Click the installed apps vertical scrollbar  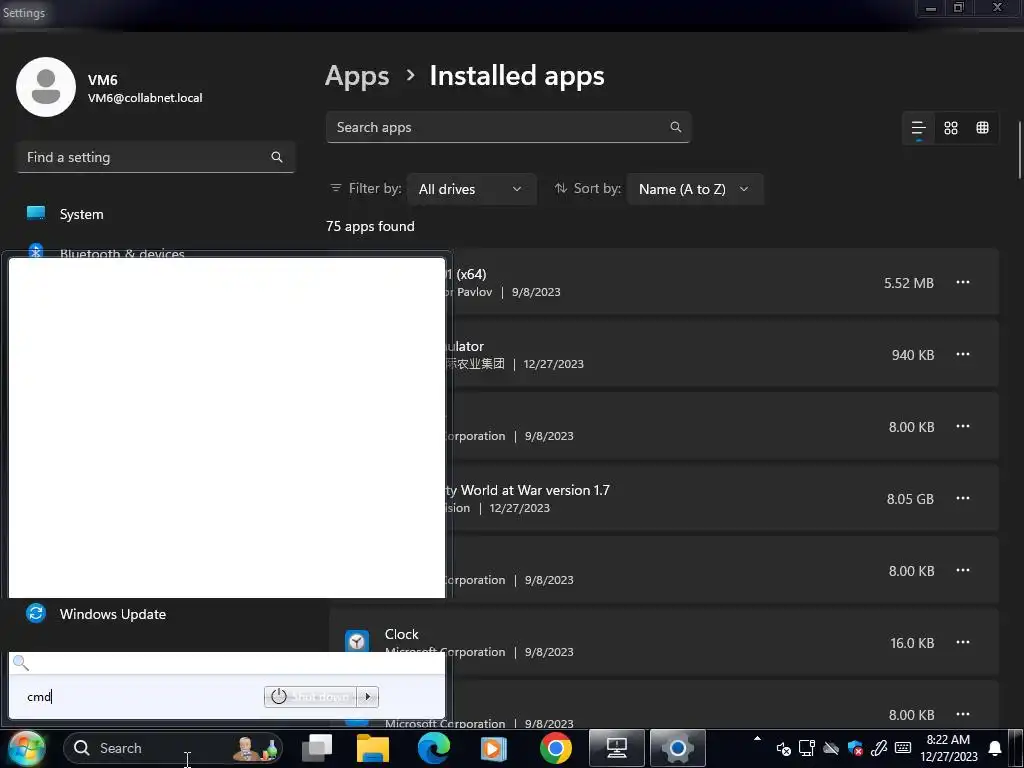[x=1019, y=150]
